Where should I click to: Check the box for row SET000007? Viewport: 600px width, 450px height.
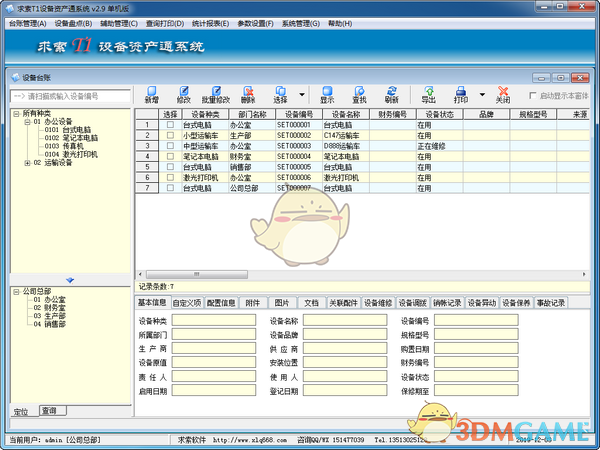(170, 188)
